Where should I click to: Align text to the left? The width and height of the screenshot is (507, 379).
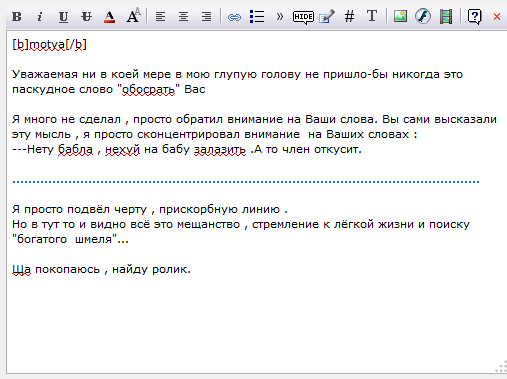coord(160,16)
